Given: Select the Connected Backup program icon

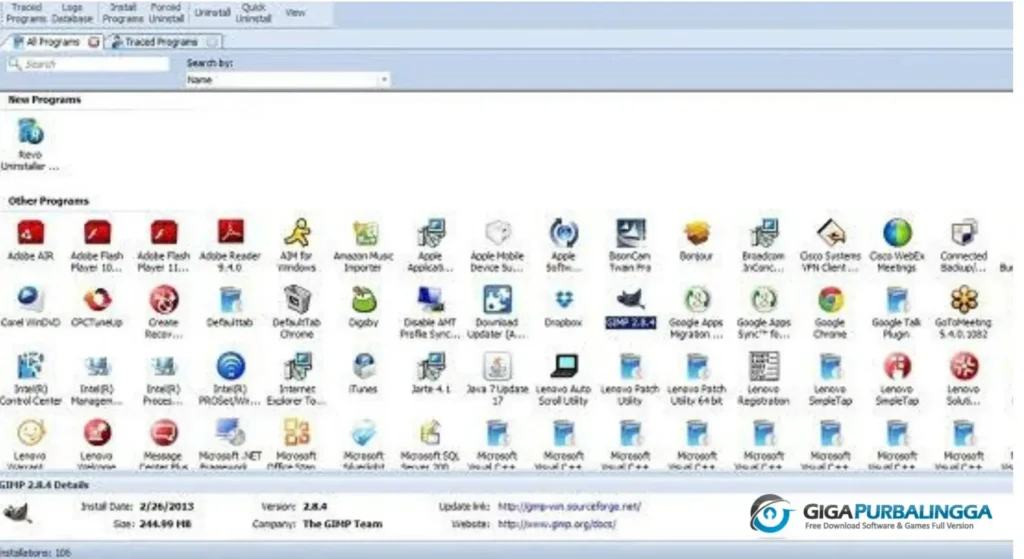Looking at the screenshot, I should (964, 233).
